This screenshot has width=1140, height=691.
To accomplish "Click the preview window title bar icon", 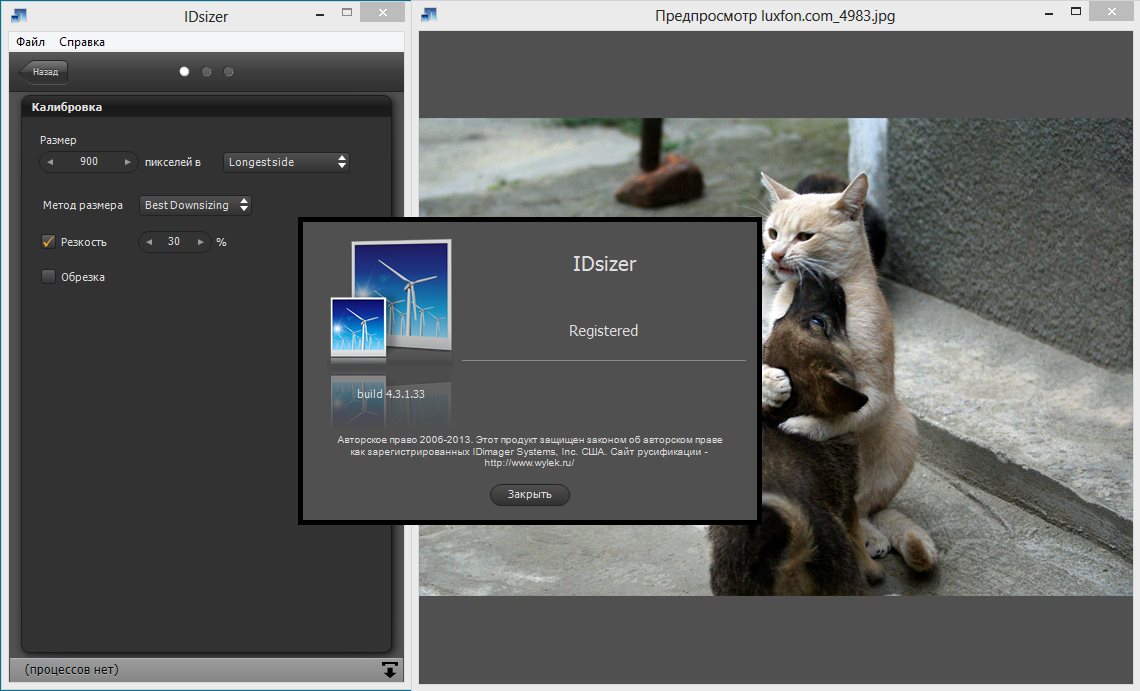I will 429,15.
